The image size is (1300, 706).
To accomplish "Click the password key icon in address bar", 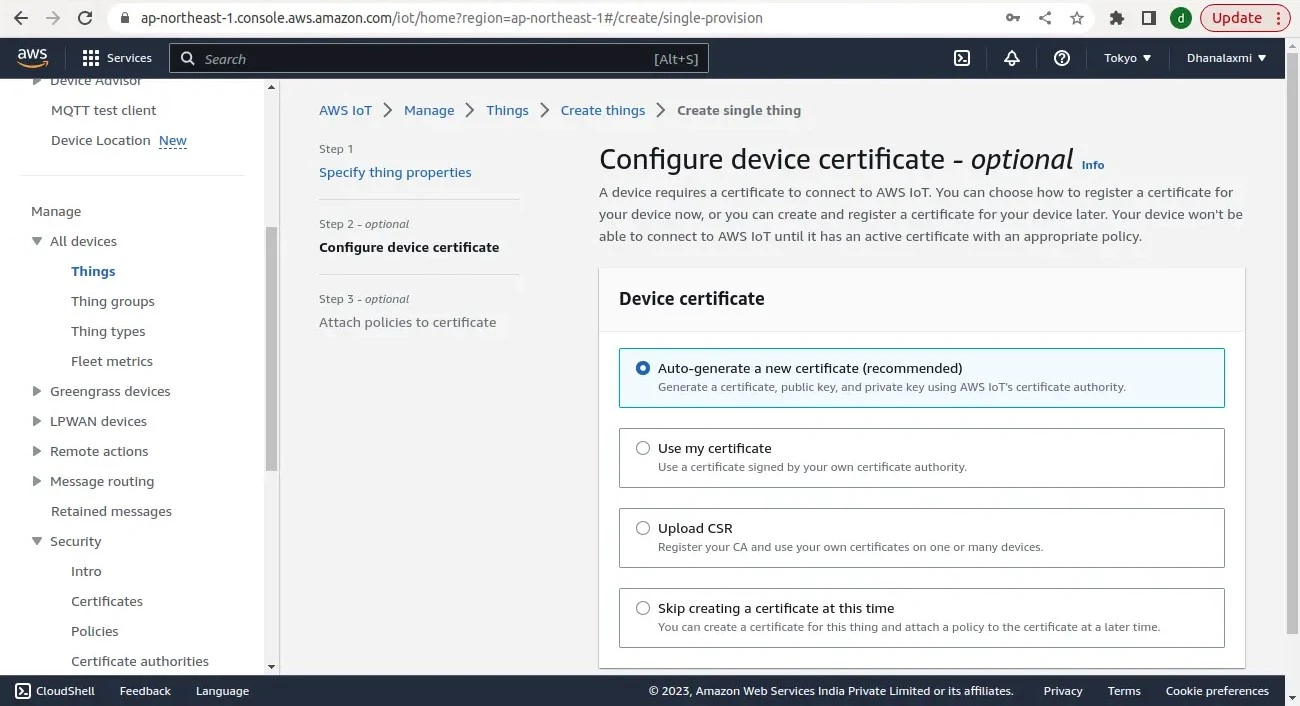I will [x=1013, y=18].
